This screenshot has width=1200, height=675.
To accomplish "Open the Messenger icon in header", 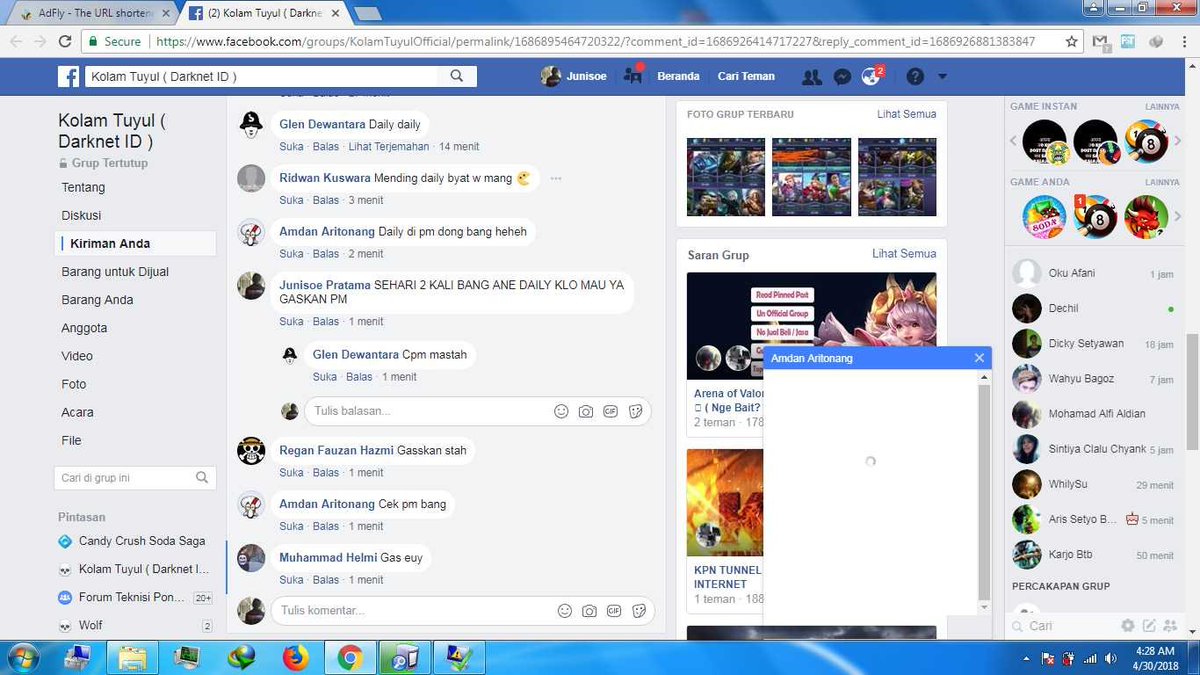I will coord(842,77).
